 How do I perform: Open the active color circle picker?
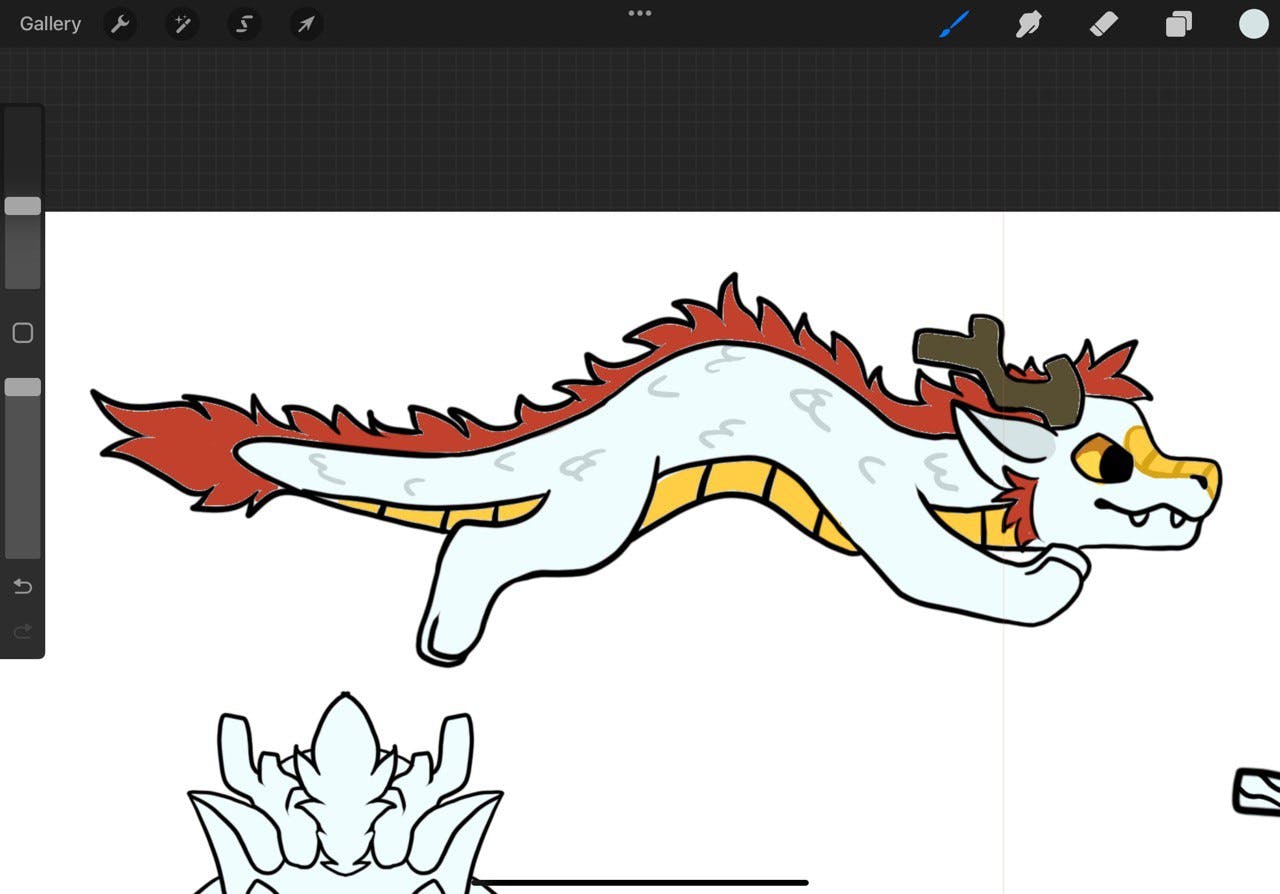click(1253, 24)
